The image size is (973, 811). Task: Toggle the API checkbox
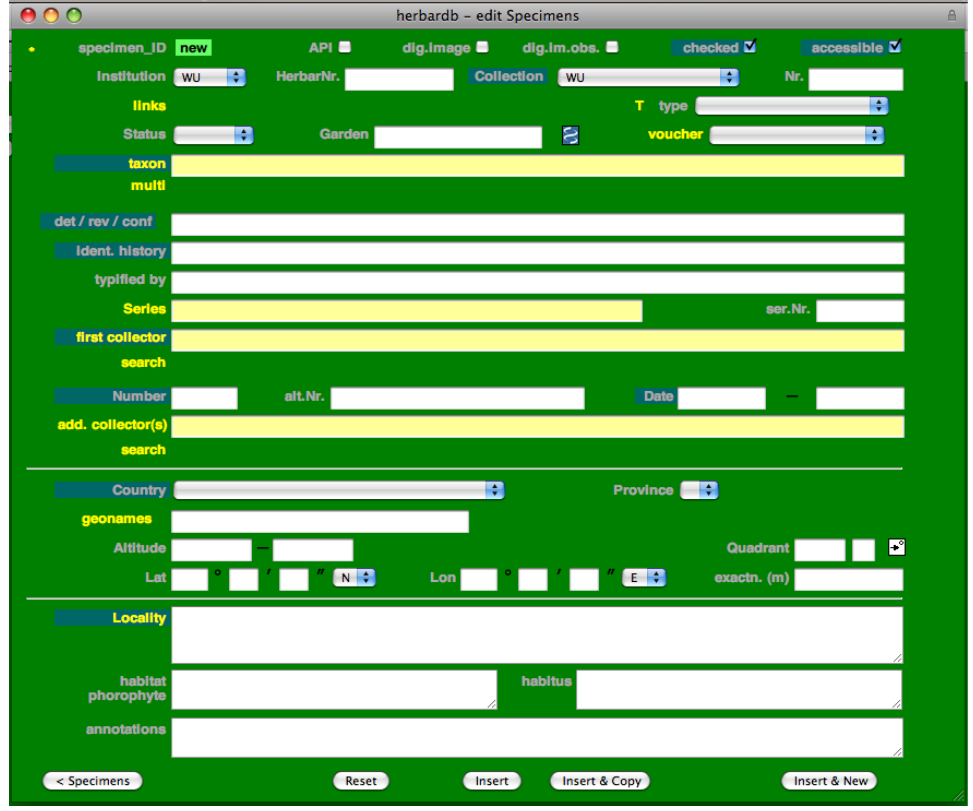(345, 47)
